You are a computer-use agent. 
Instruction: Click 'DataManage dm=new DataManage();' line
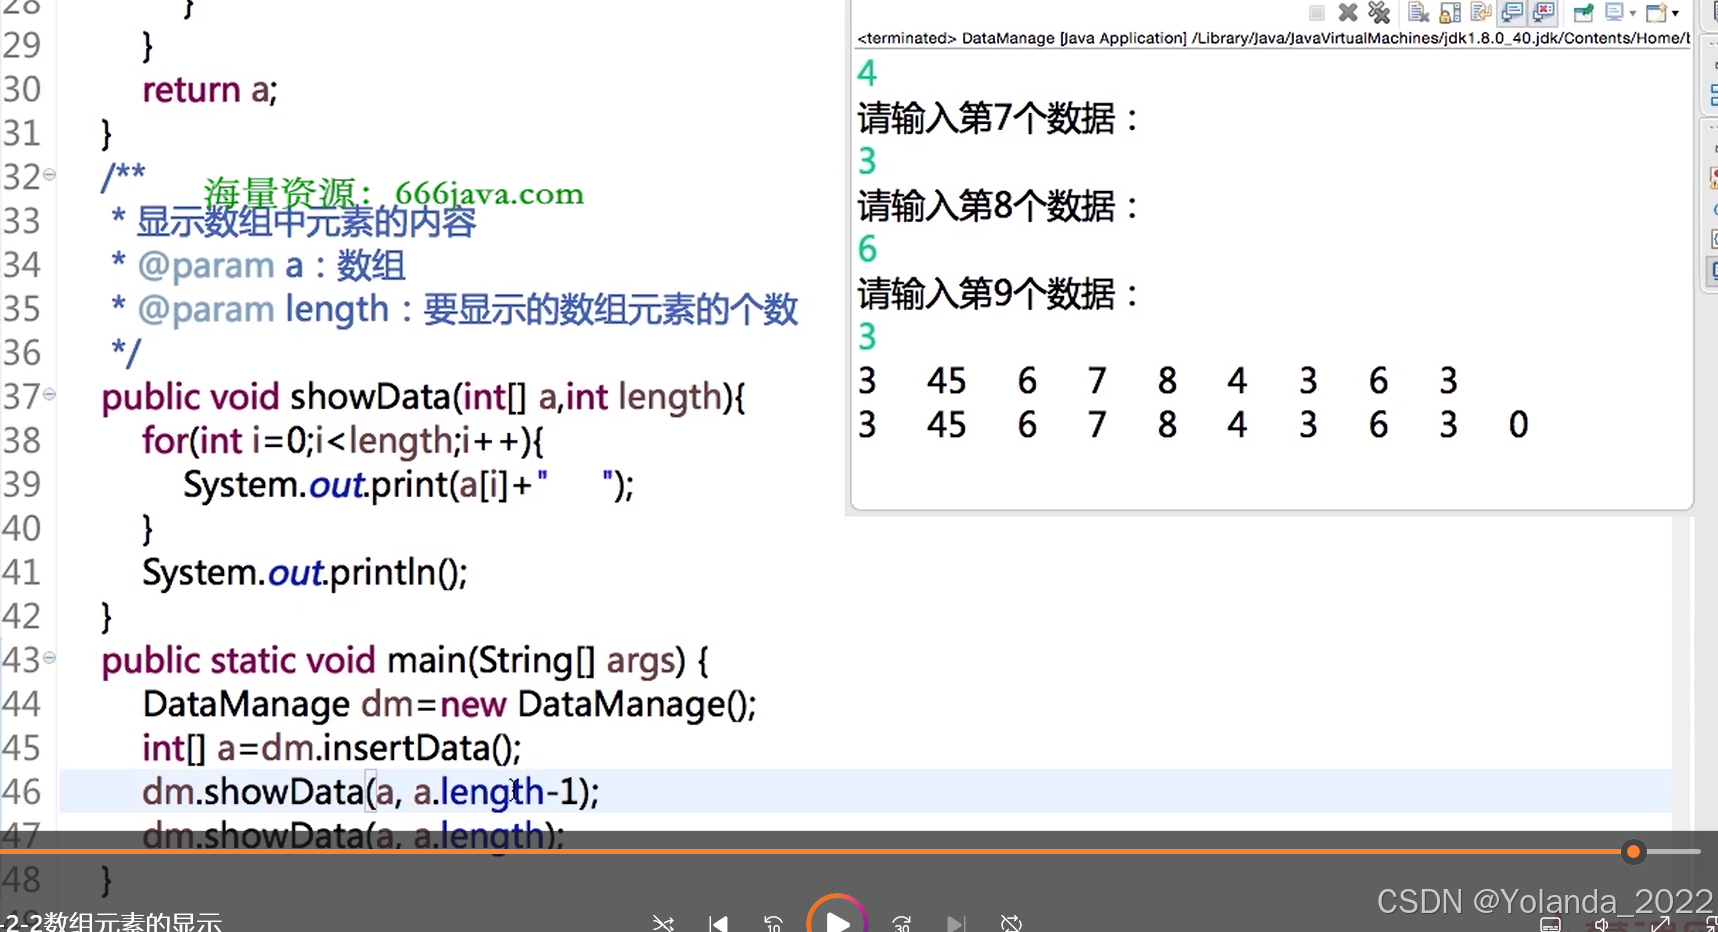point(449,705)
